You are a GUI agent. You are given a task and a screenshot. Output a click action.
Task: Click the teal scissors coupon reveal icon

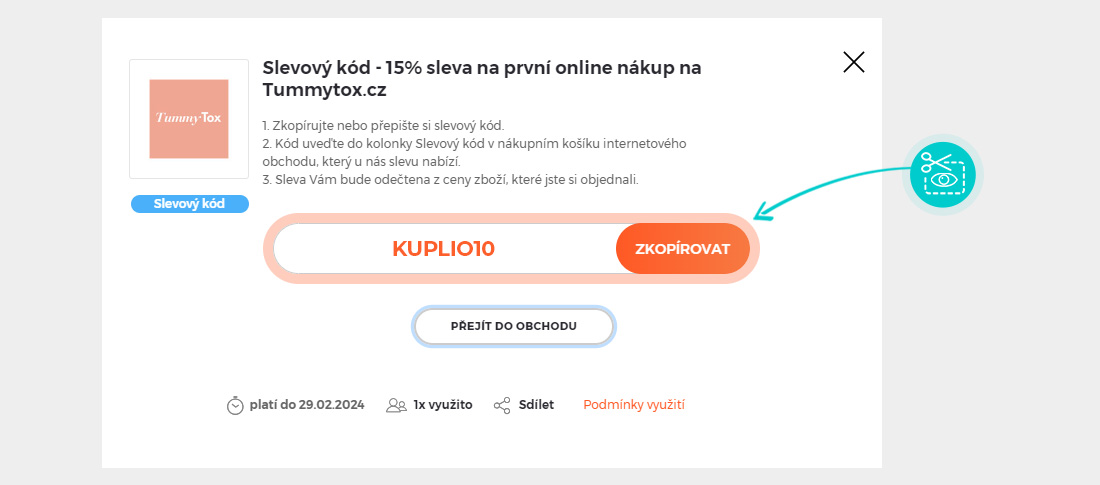[943, 174]
